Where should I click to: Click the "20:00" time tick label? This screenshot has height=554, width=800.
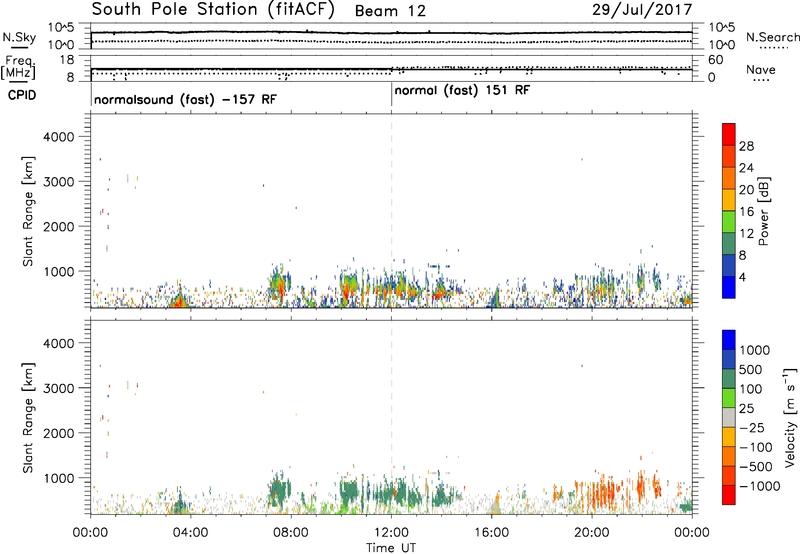pos(592,533)
